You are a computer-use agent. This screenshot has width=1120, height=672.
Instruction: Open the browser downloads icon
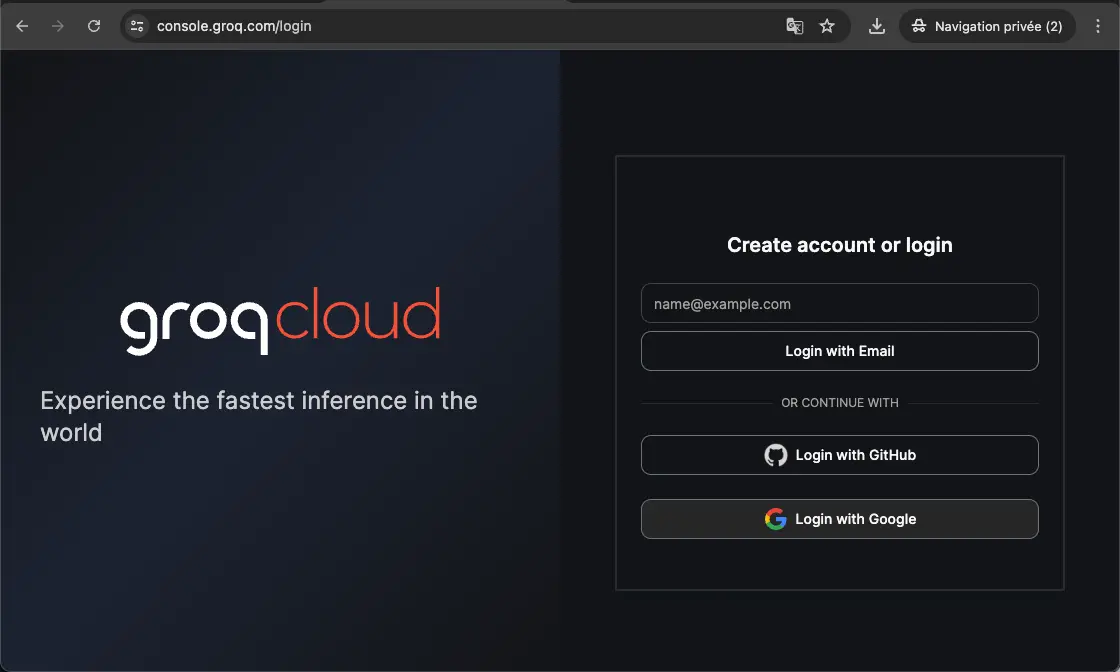877,27
